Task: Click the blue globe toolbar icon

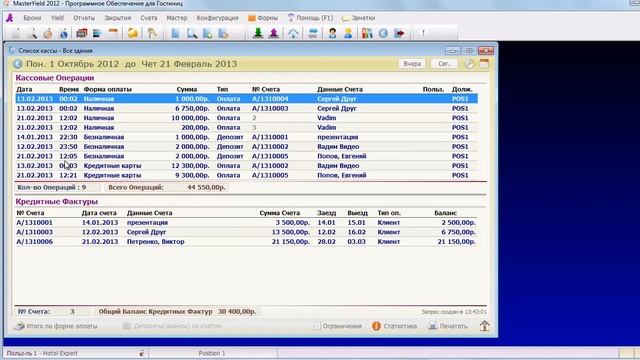Action: coord(64,33)
